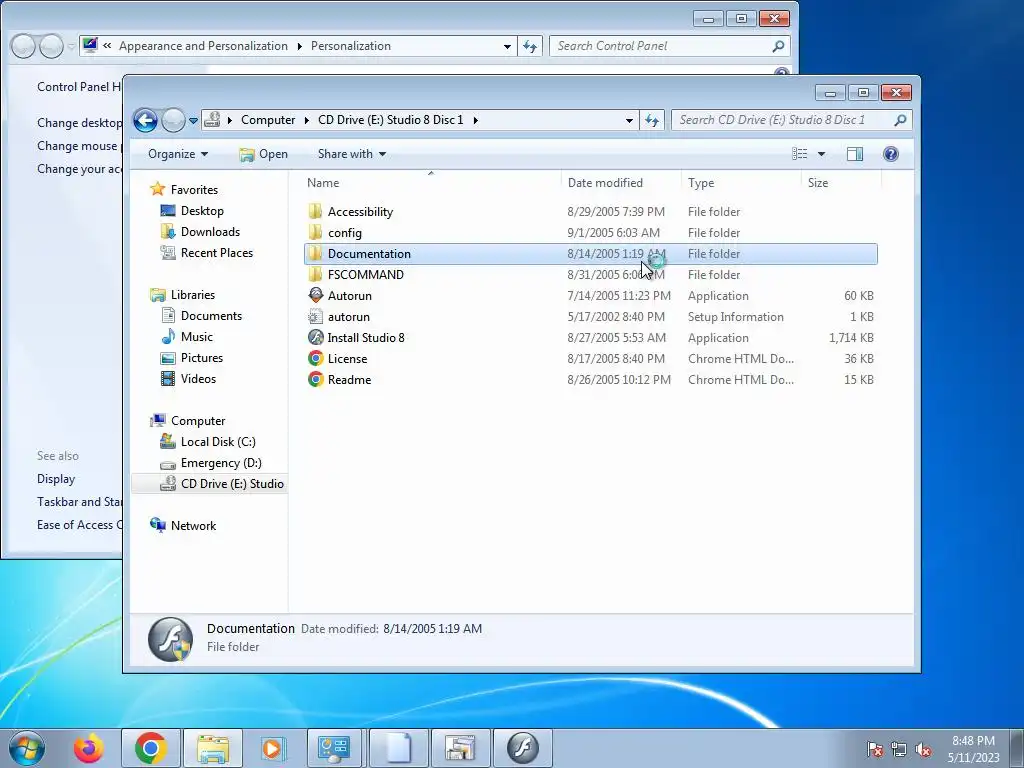This screenshot has width=1024, height=768.
Task: Sort by Size column header
Action: [x=841, y=183]
